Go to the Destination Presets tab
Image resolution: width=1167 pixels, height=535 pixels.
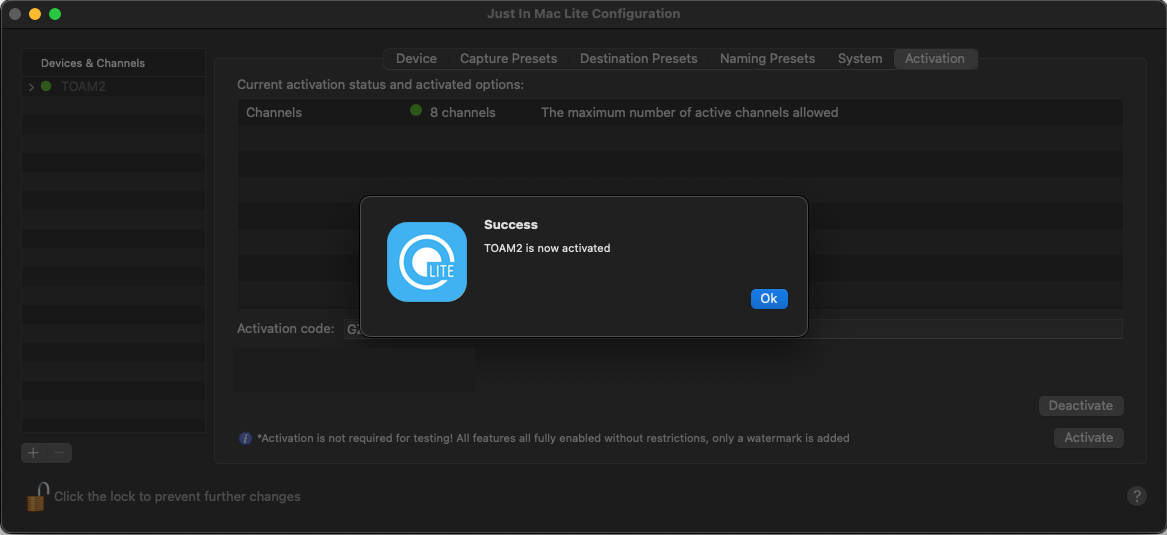click(638, 59)
